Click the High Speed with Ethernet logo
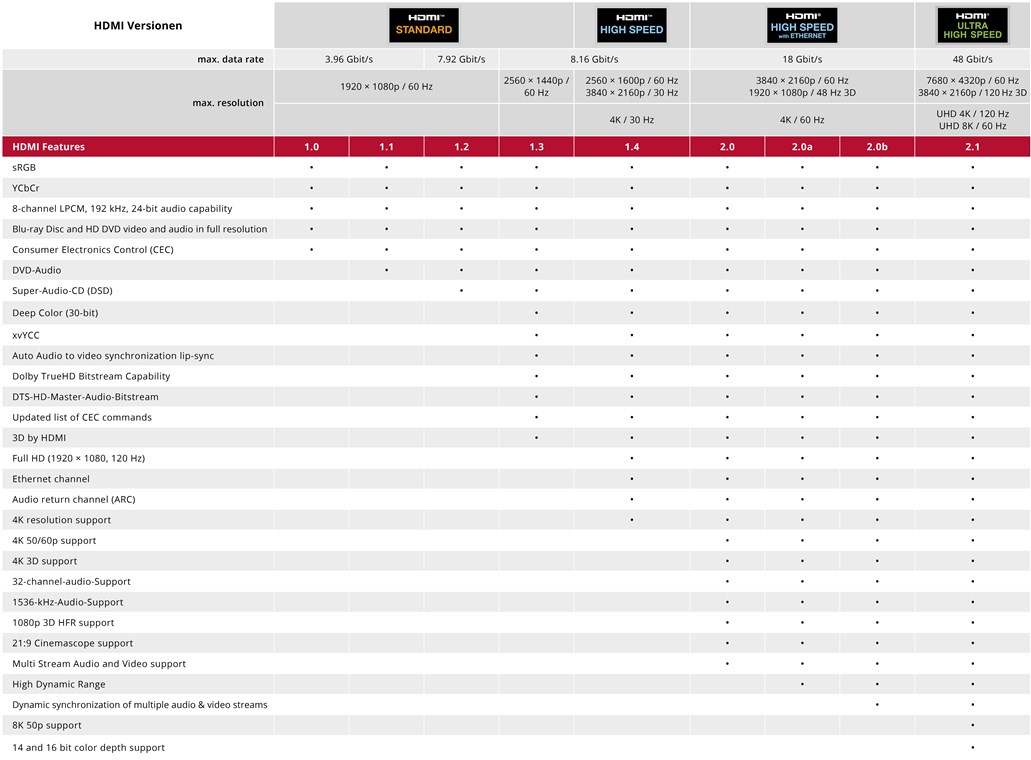This screenshot has width=1031, height=760. point(802,25)
